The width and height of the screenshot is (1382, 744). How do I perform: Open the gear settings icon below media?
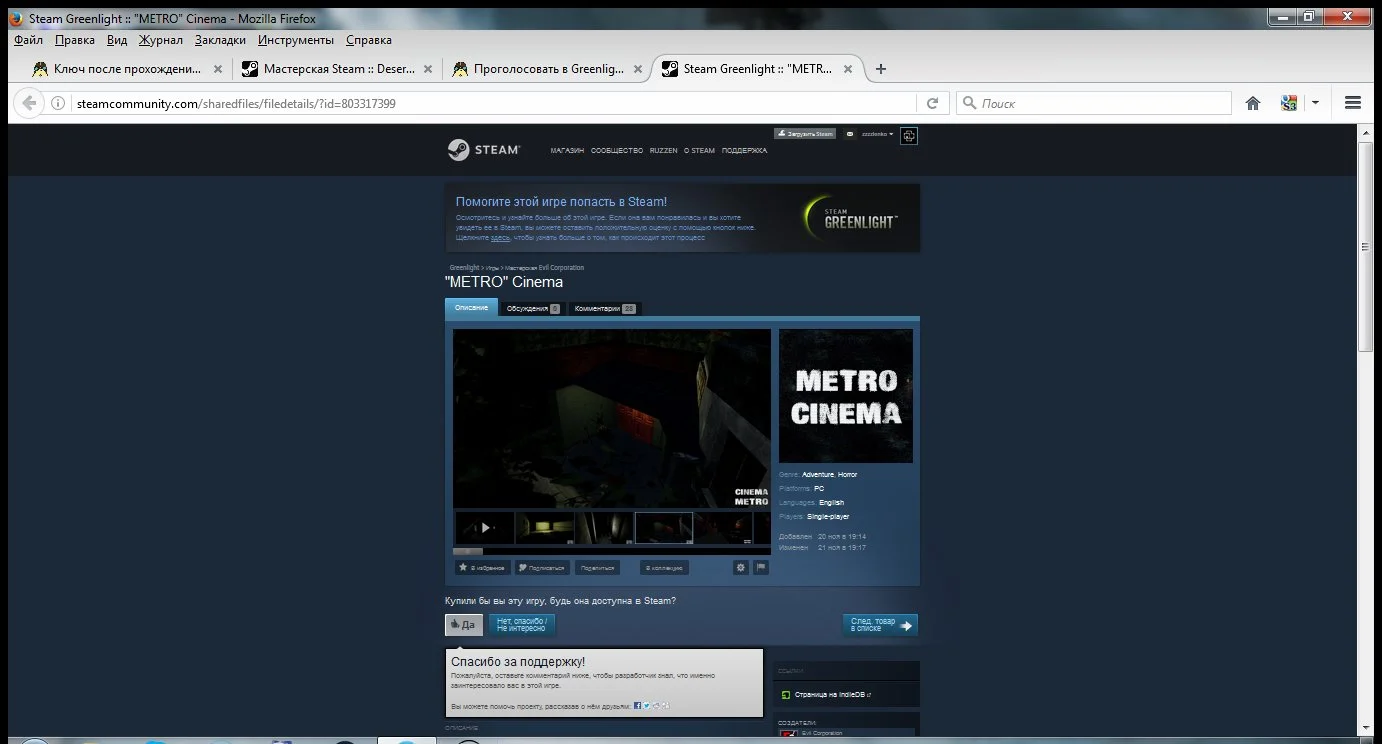coord(741,567)
